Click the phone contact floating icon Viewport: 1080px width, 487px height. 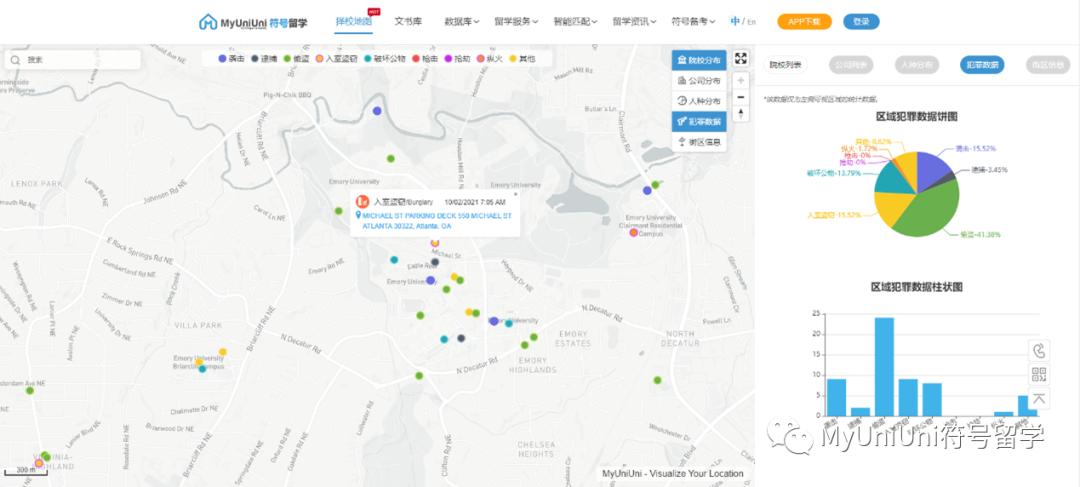click(x=1039, y=351)
